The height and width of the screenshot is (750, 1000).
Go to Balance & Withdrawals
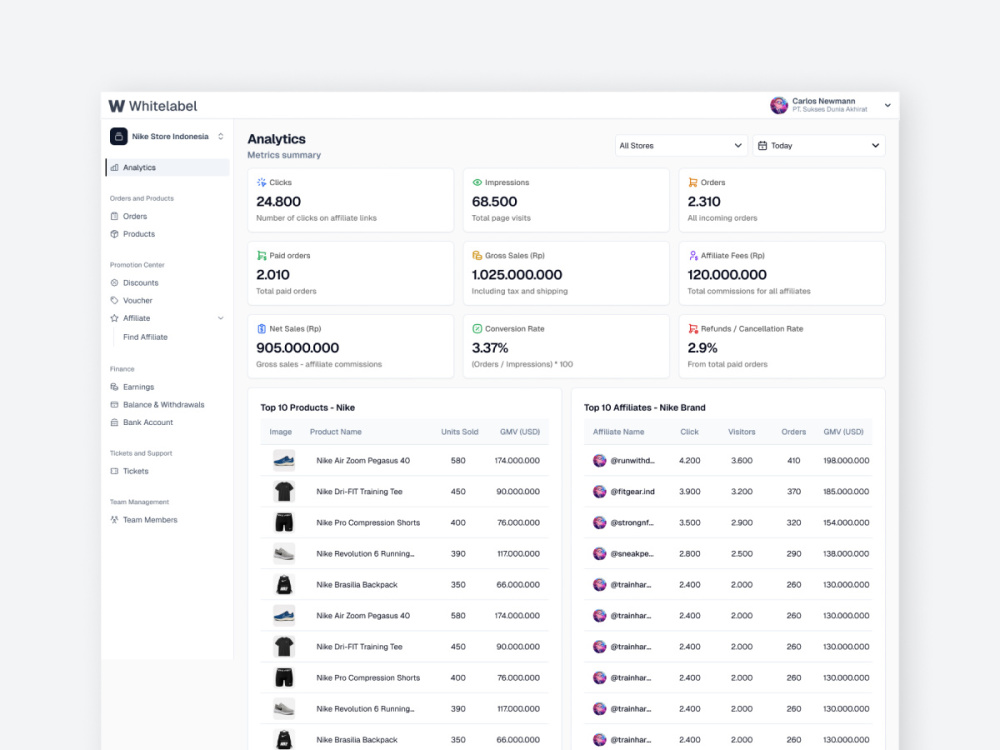tap(163, 405)
